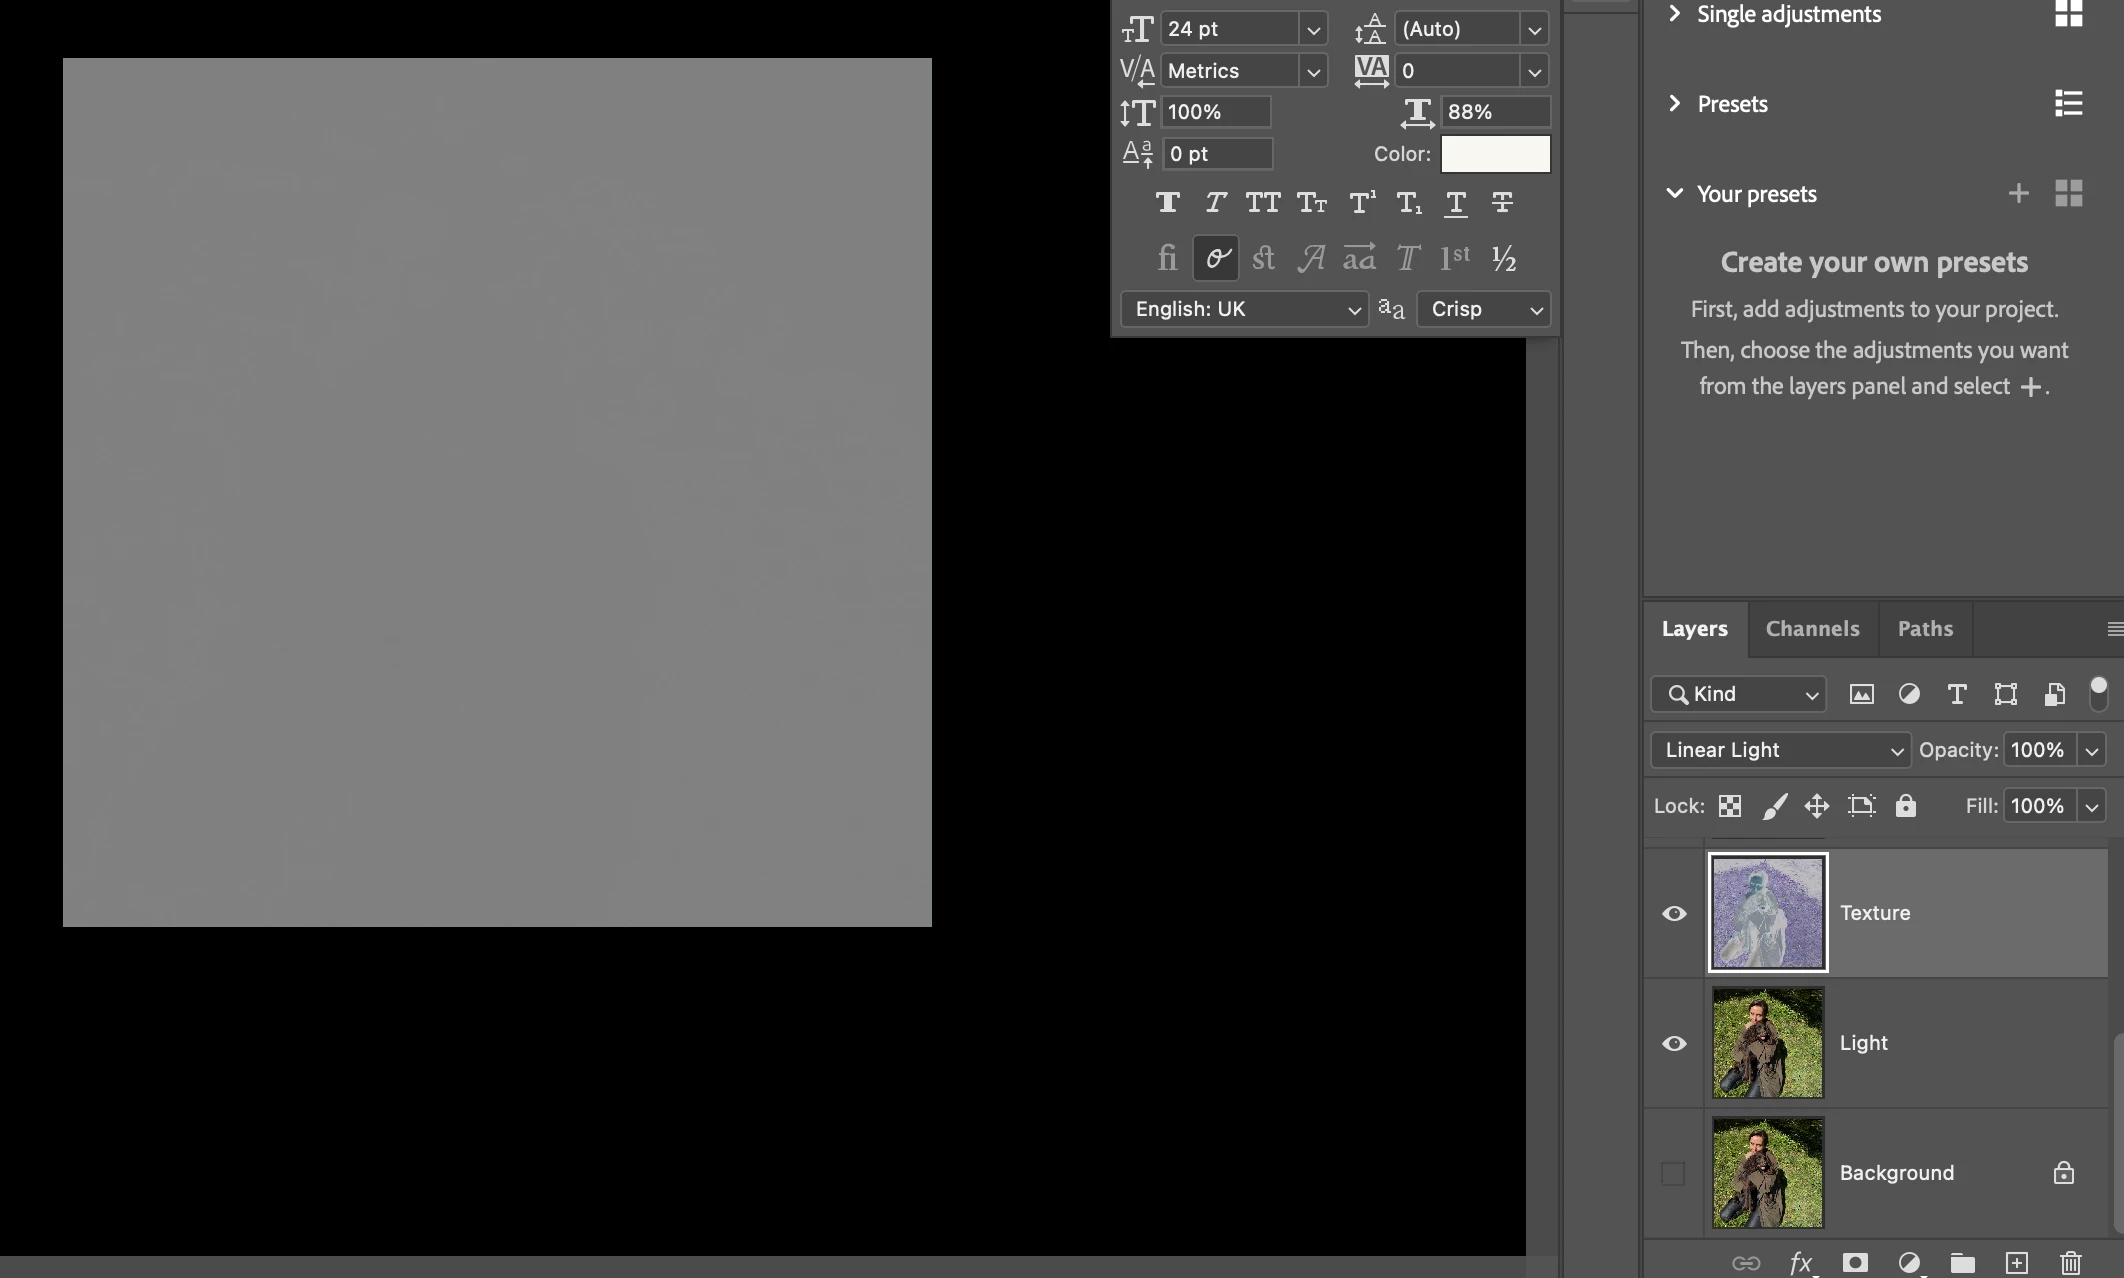Open the Linear Light blend mode dropdown
This screenshot has width=2124, height=1278.
click(x=1780, y=750)
